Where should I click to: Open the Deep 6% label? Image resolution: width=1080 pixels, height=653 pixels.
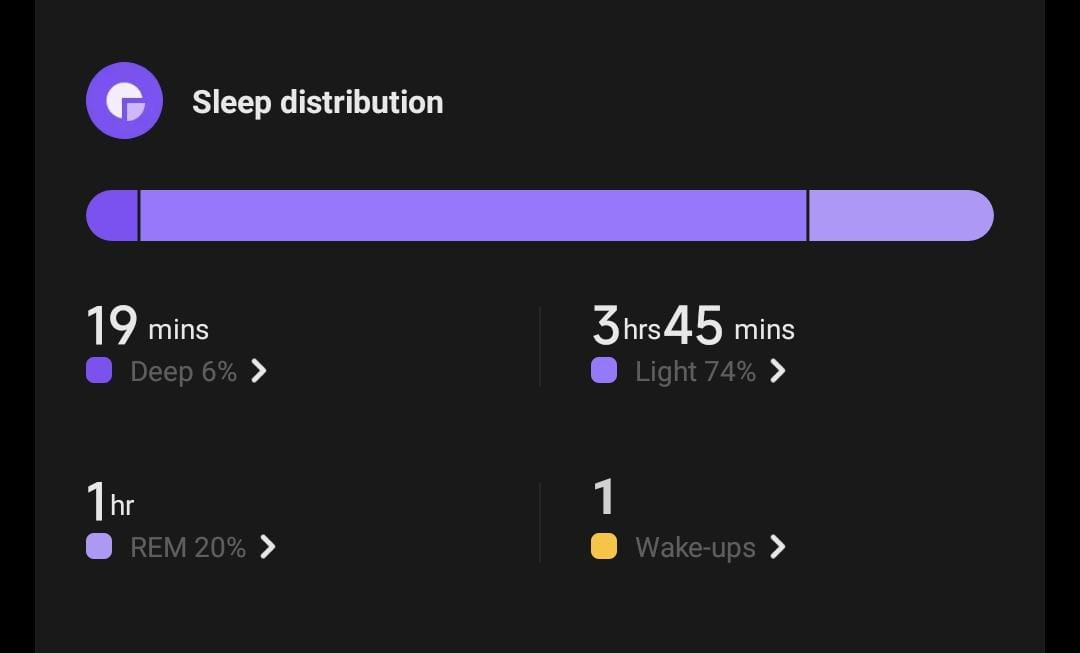[x=183, y=372]
